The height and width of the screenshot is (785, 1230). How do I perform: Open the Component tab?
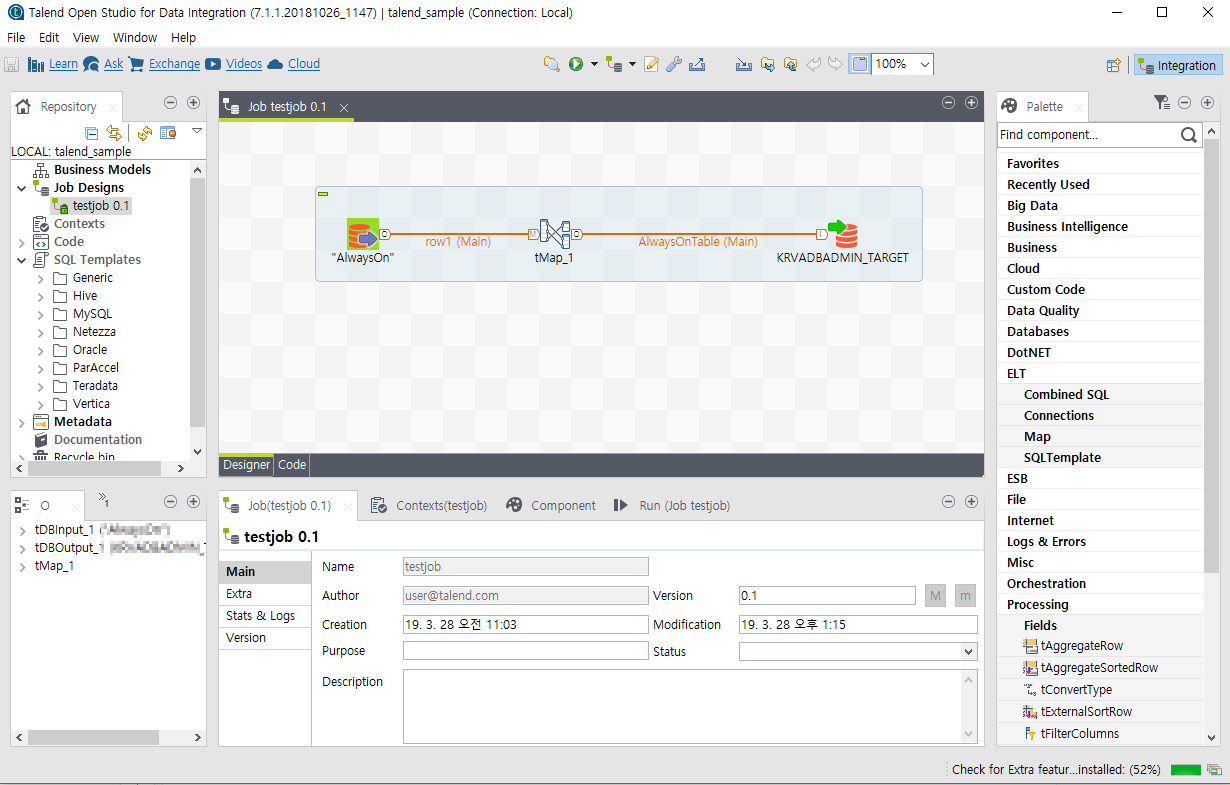click(x=551, y=506)
